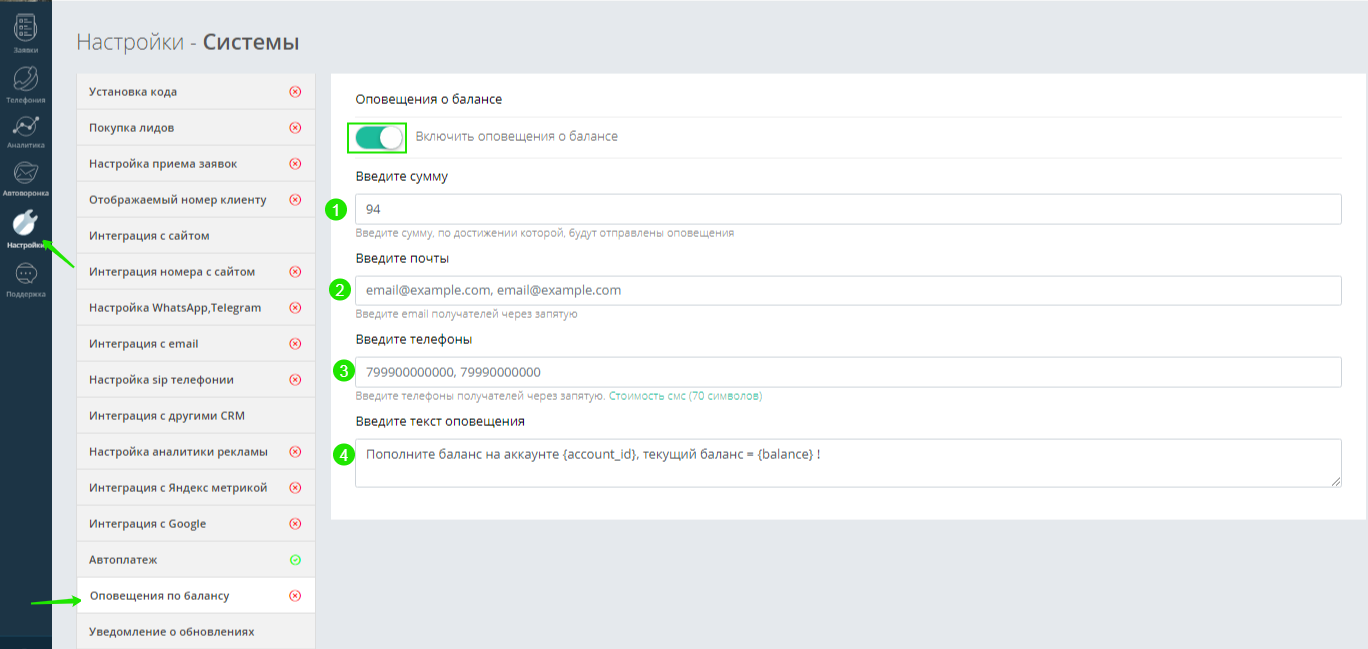Open Настройка WhatsApp,Telegram section

[x=196, y=308]
